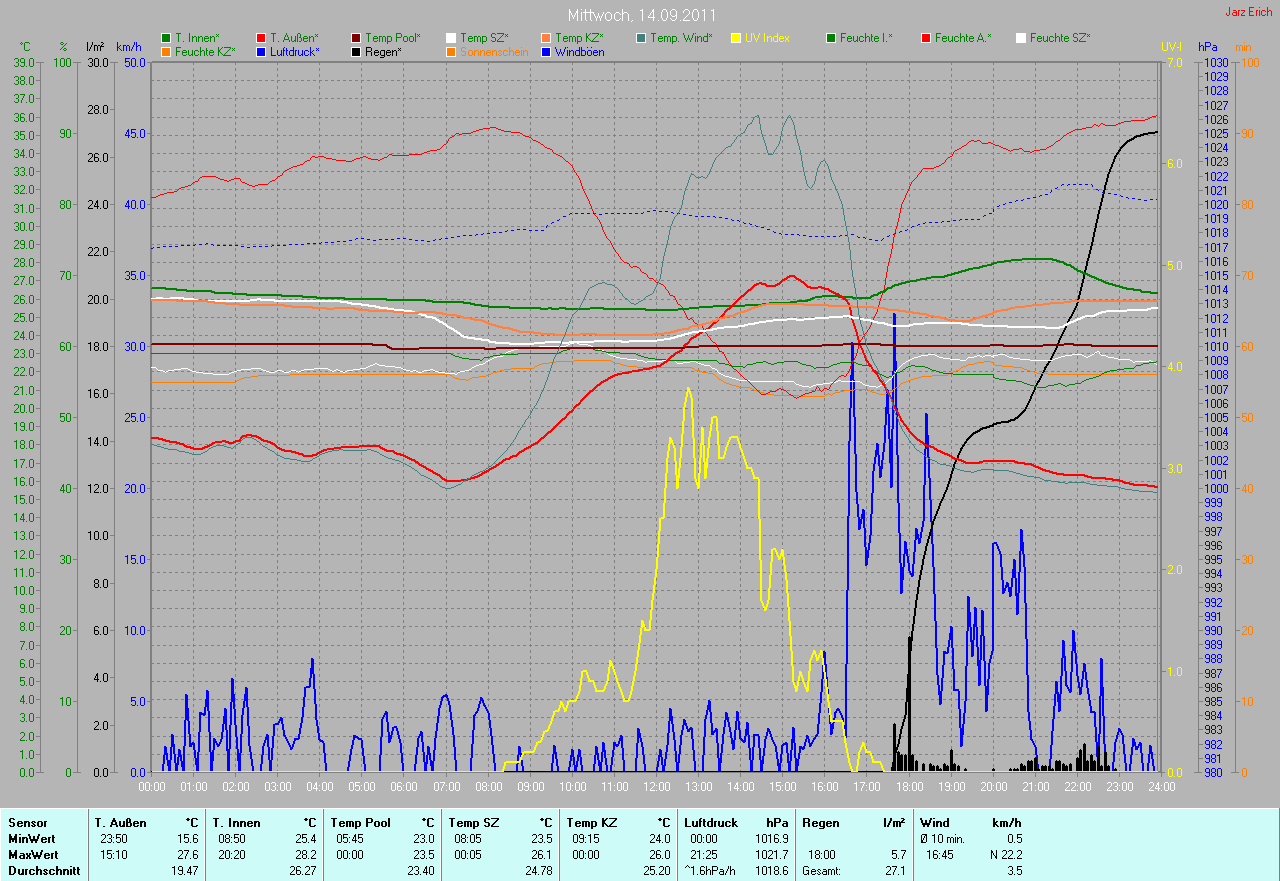
Task: Click the Temp KZ average value '25.20'
Action: click(656, 871)
